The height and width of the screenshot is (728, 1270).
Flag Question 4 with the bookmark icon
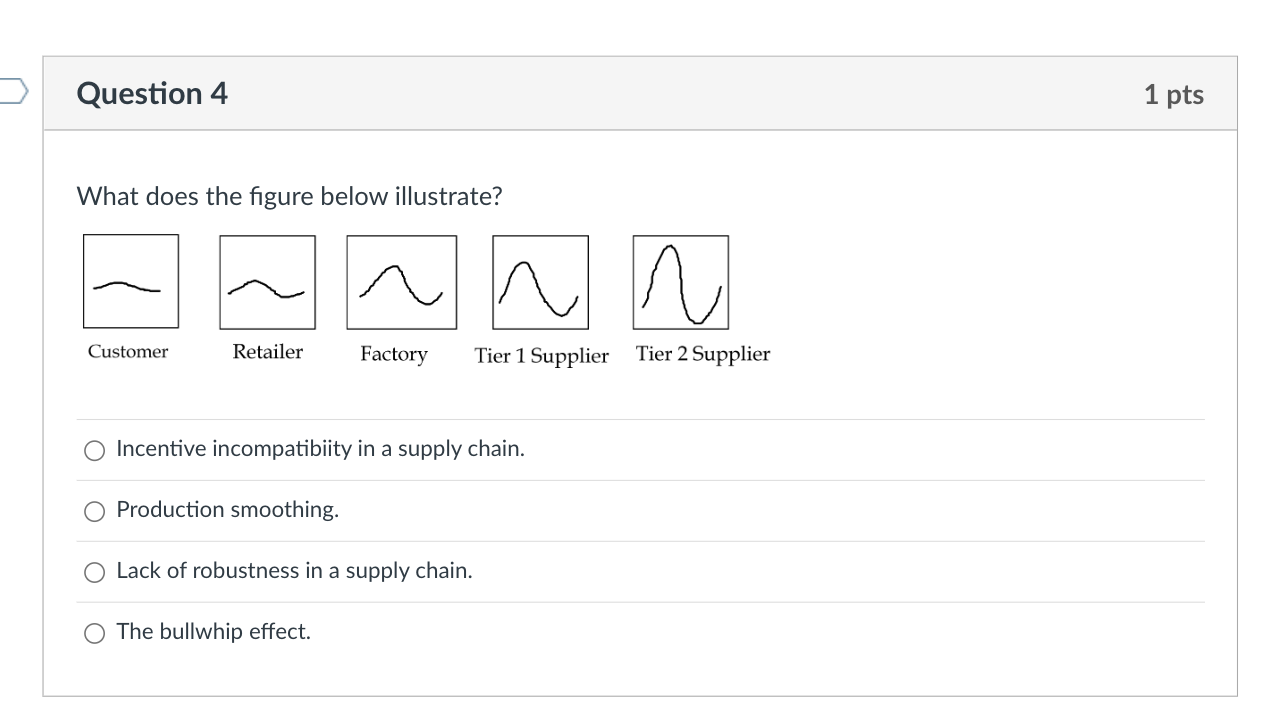[x=12, y=93]
